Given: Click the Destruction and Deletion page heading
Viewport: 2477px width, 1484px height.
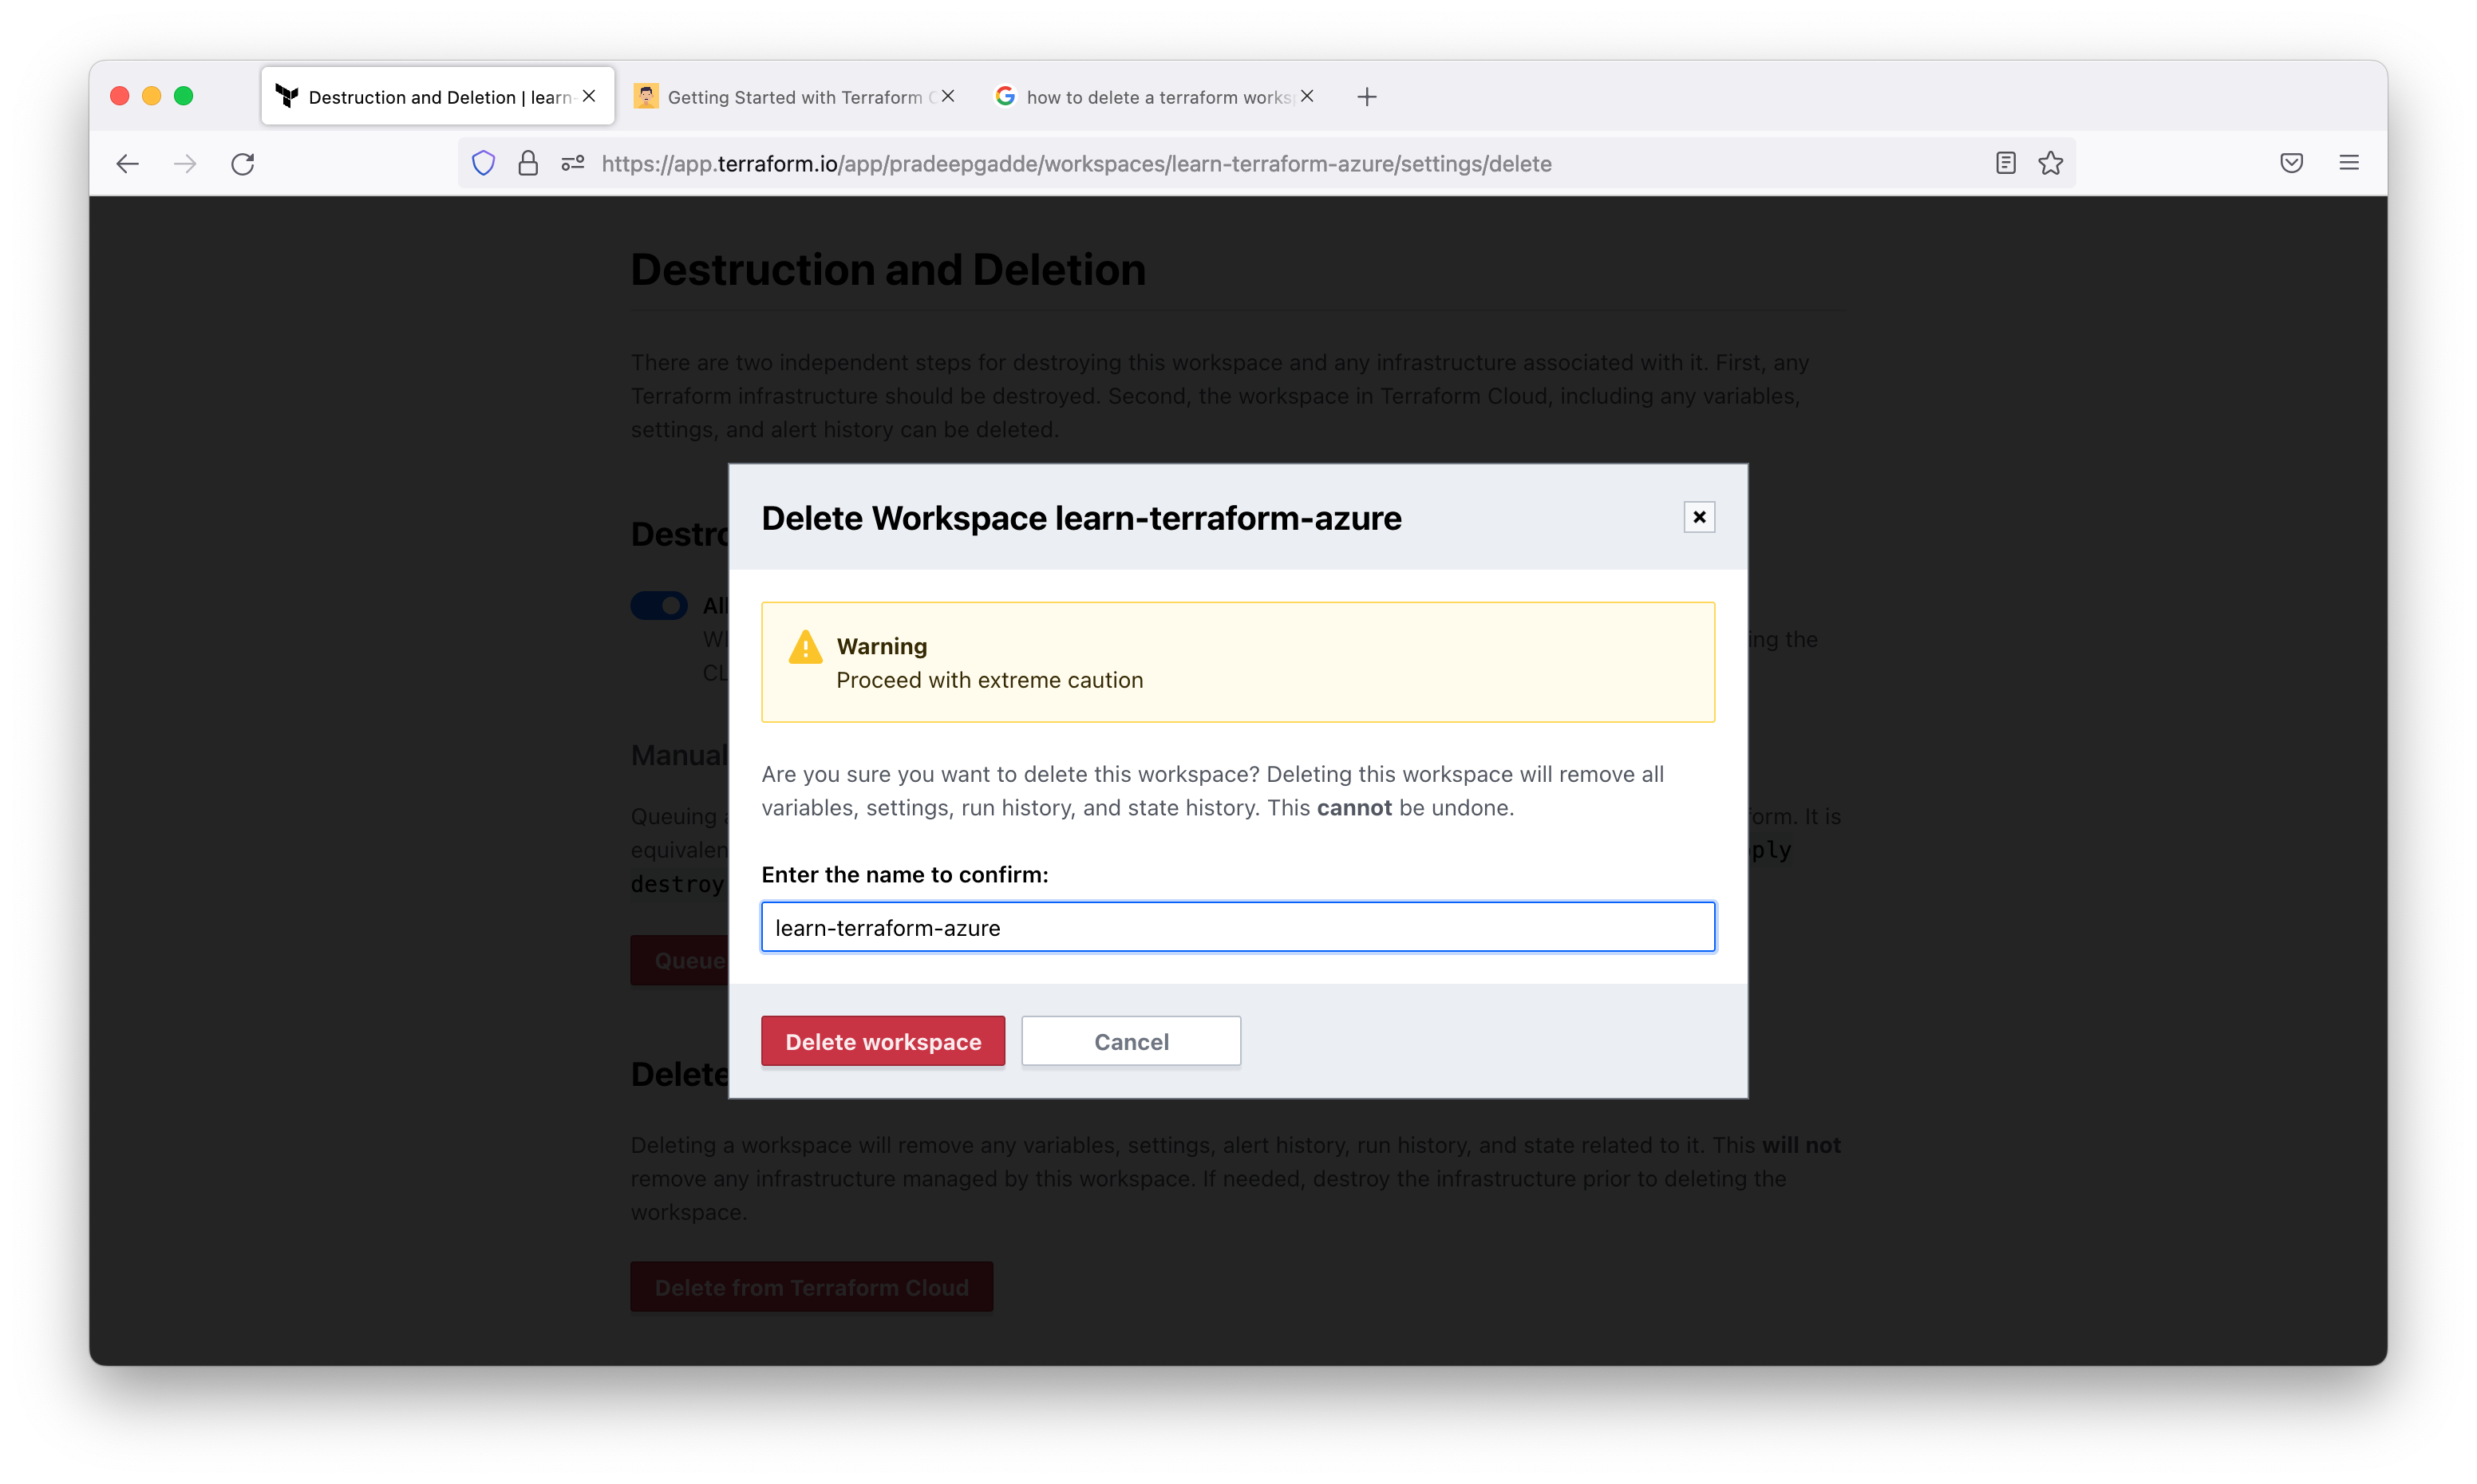Looking at the screenshot, I should 888,269.
